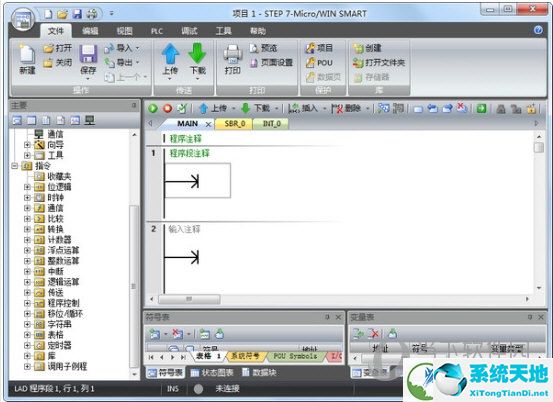553x402 pixels.
Task: Click the quick-access save icon in title bar
Action: click(77, 14)
